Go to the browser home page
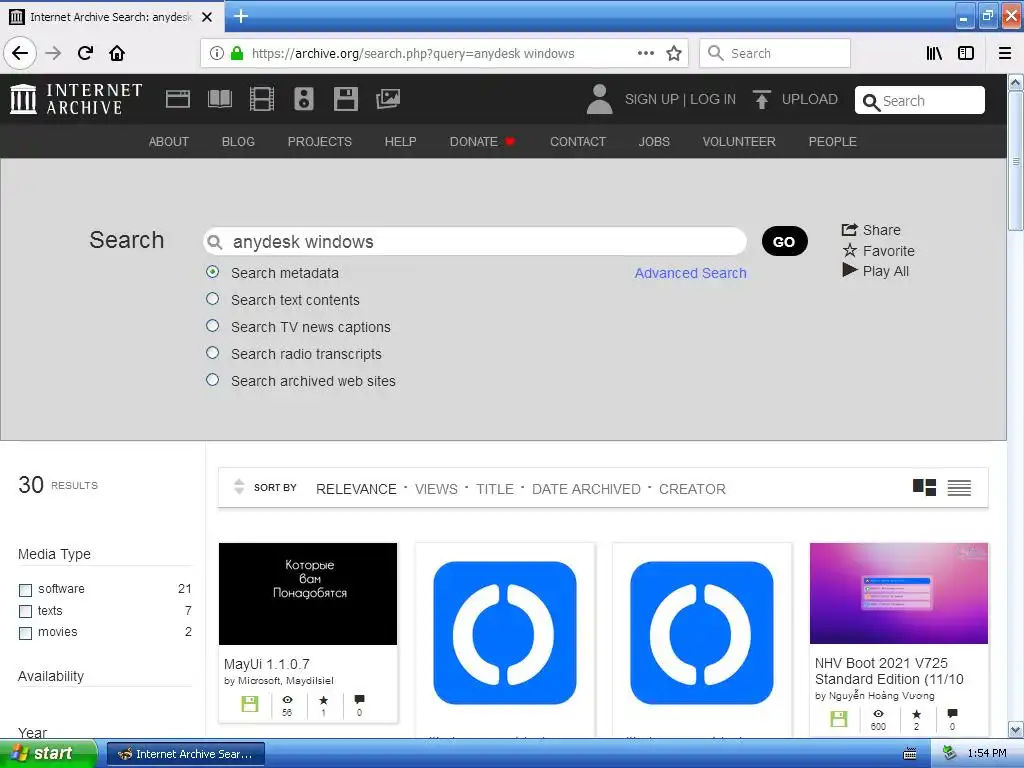The width and height of the screenshot is (1024, 768). [x=117, y=53]
